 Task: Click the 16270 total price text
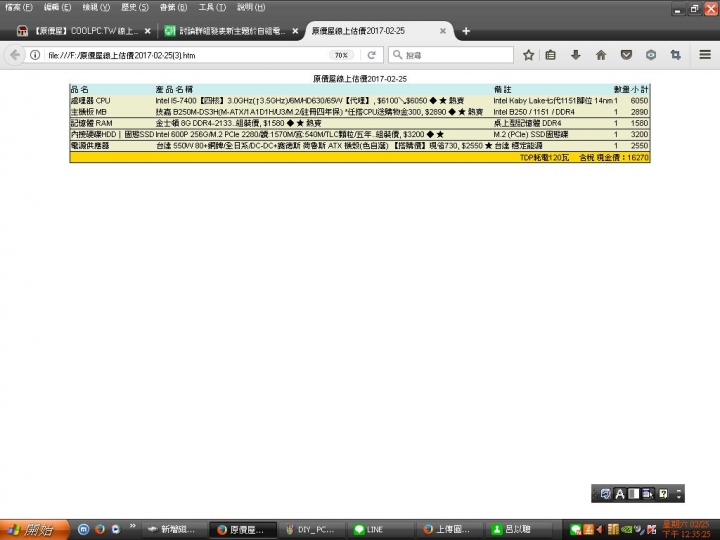pos(638,158)
